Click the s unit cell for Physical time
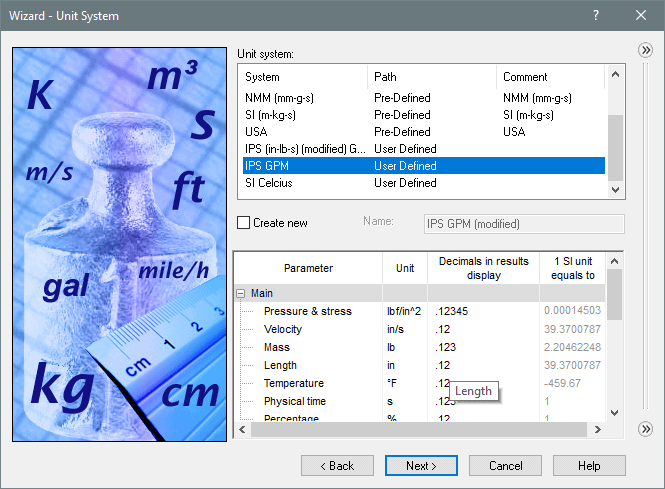Screen dimensions: 665x489 click(405, 401)
